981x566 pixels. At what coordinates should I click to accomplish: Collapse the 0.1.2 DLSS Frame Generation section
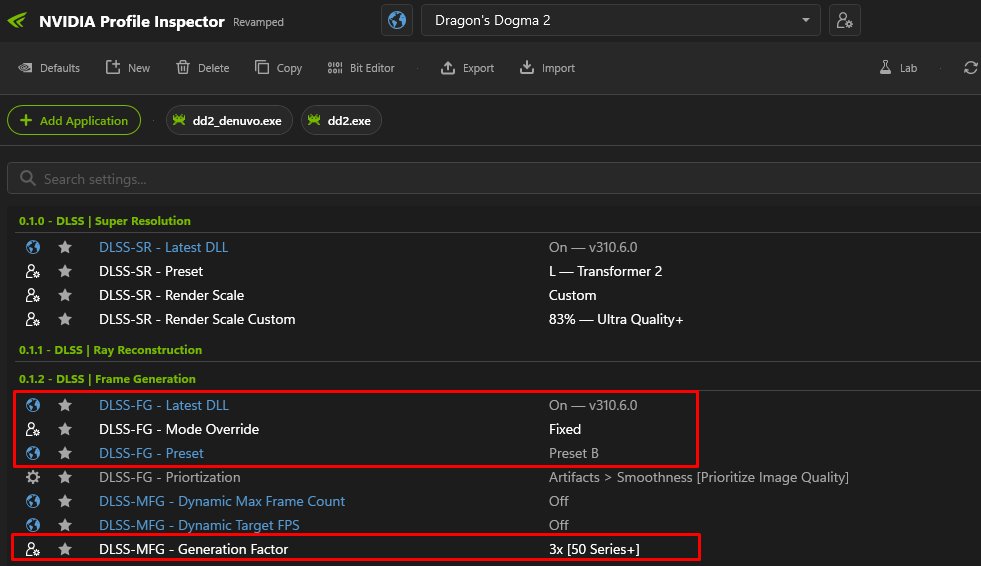[107, 378]
